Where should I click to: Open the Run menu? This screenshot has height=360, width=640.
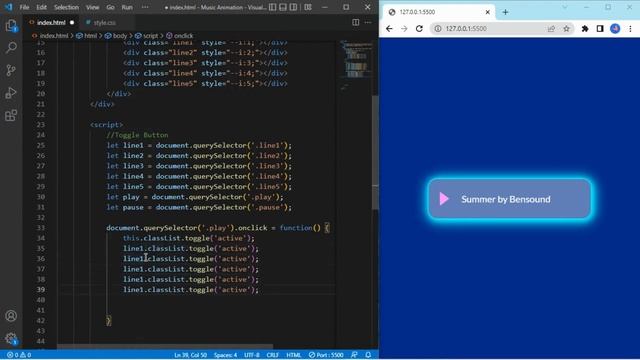coord(127,7)
